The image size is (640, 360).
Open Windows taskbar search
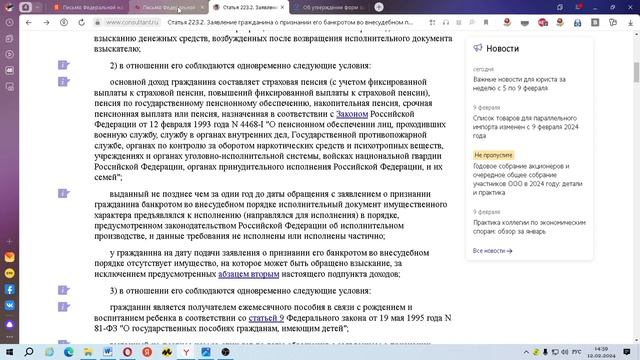tap(29, 352)
